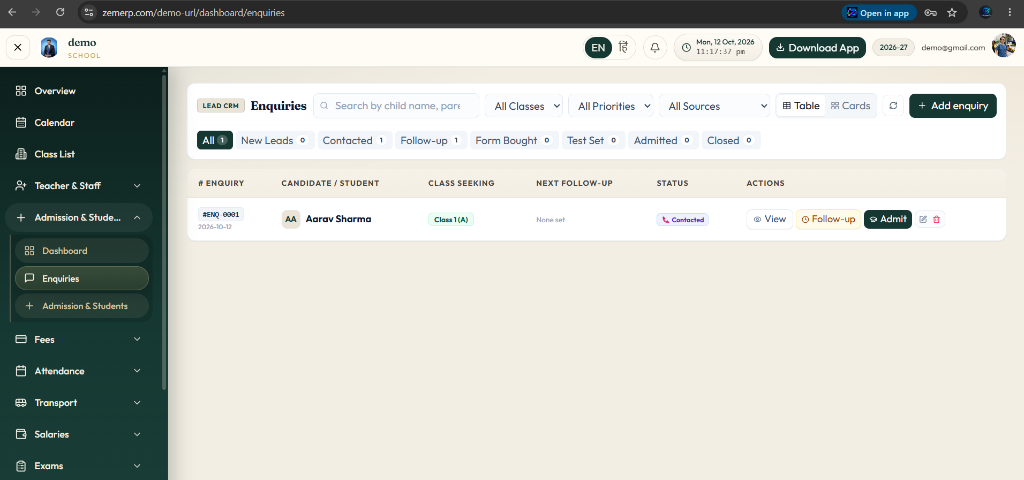Click the #ENQ-0001 enquiry number
The height and width of the screenshot is (480, 1024).
[x=221, y=214]
